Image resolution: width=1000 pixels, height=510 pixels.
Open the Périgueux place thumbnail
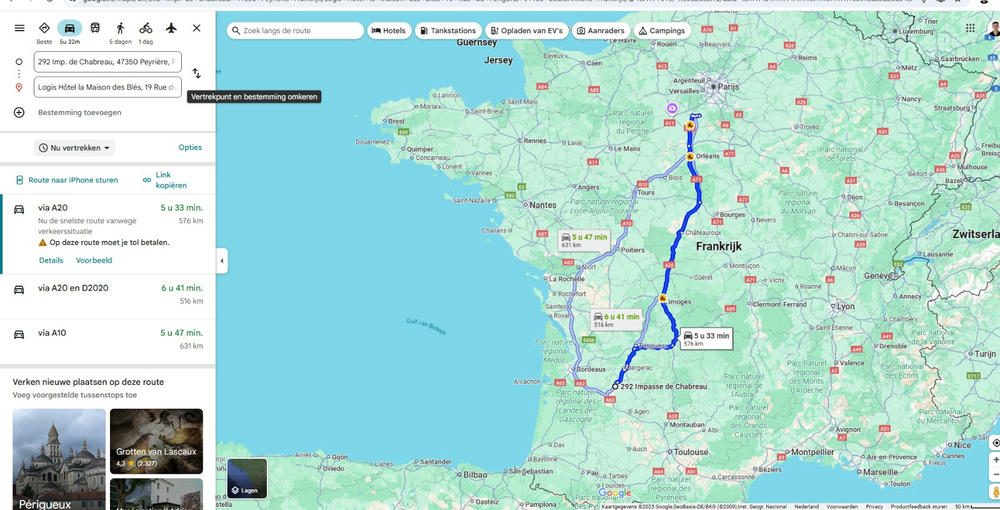click(59, 458)
